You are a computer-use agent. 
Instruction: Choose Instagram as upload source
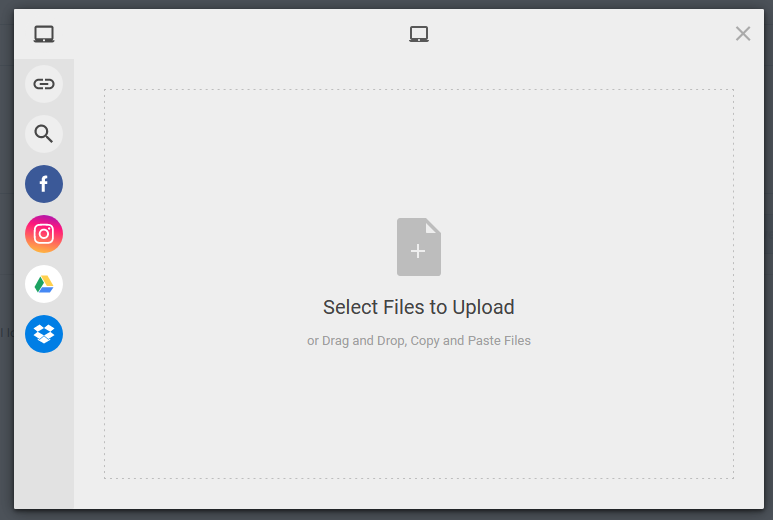click(44, 234)
